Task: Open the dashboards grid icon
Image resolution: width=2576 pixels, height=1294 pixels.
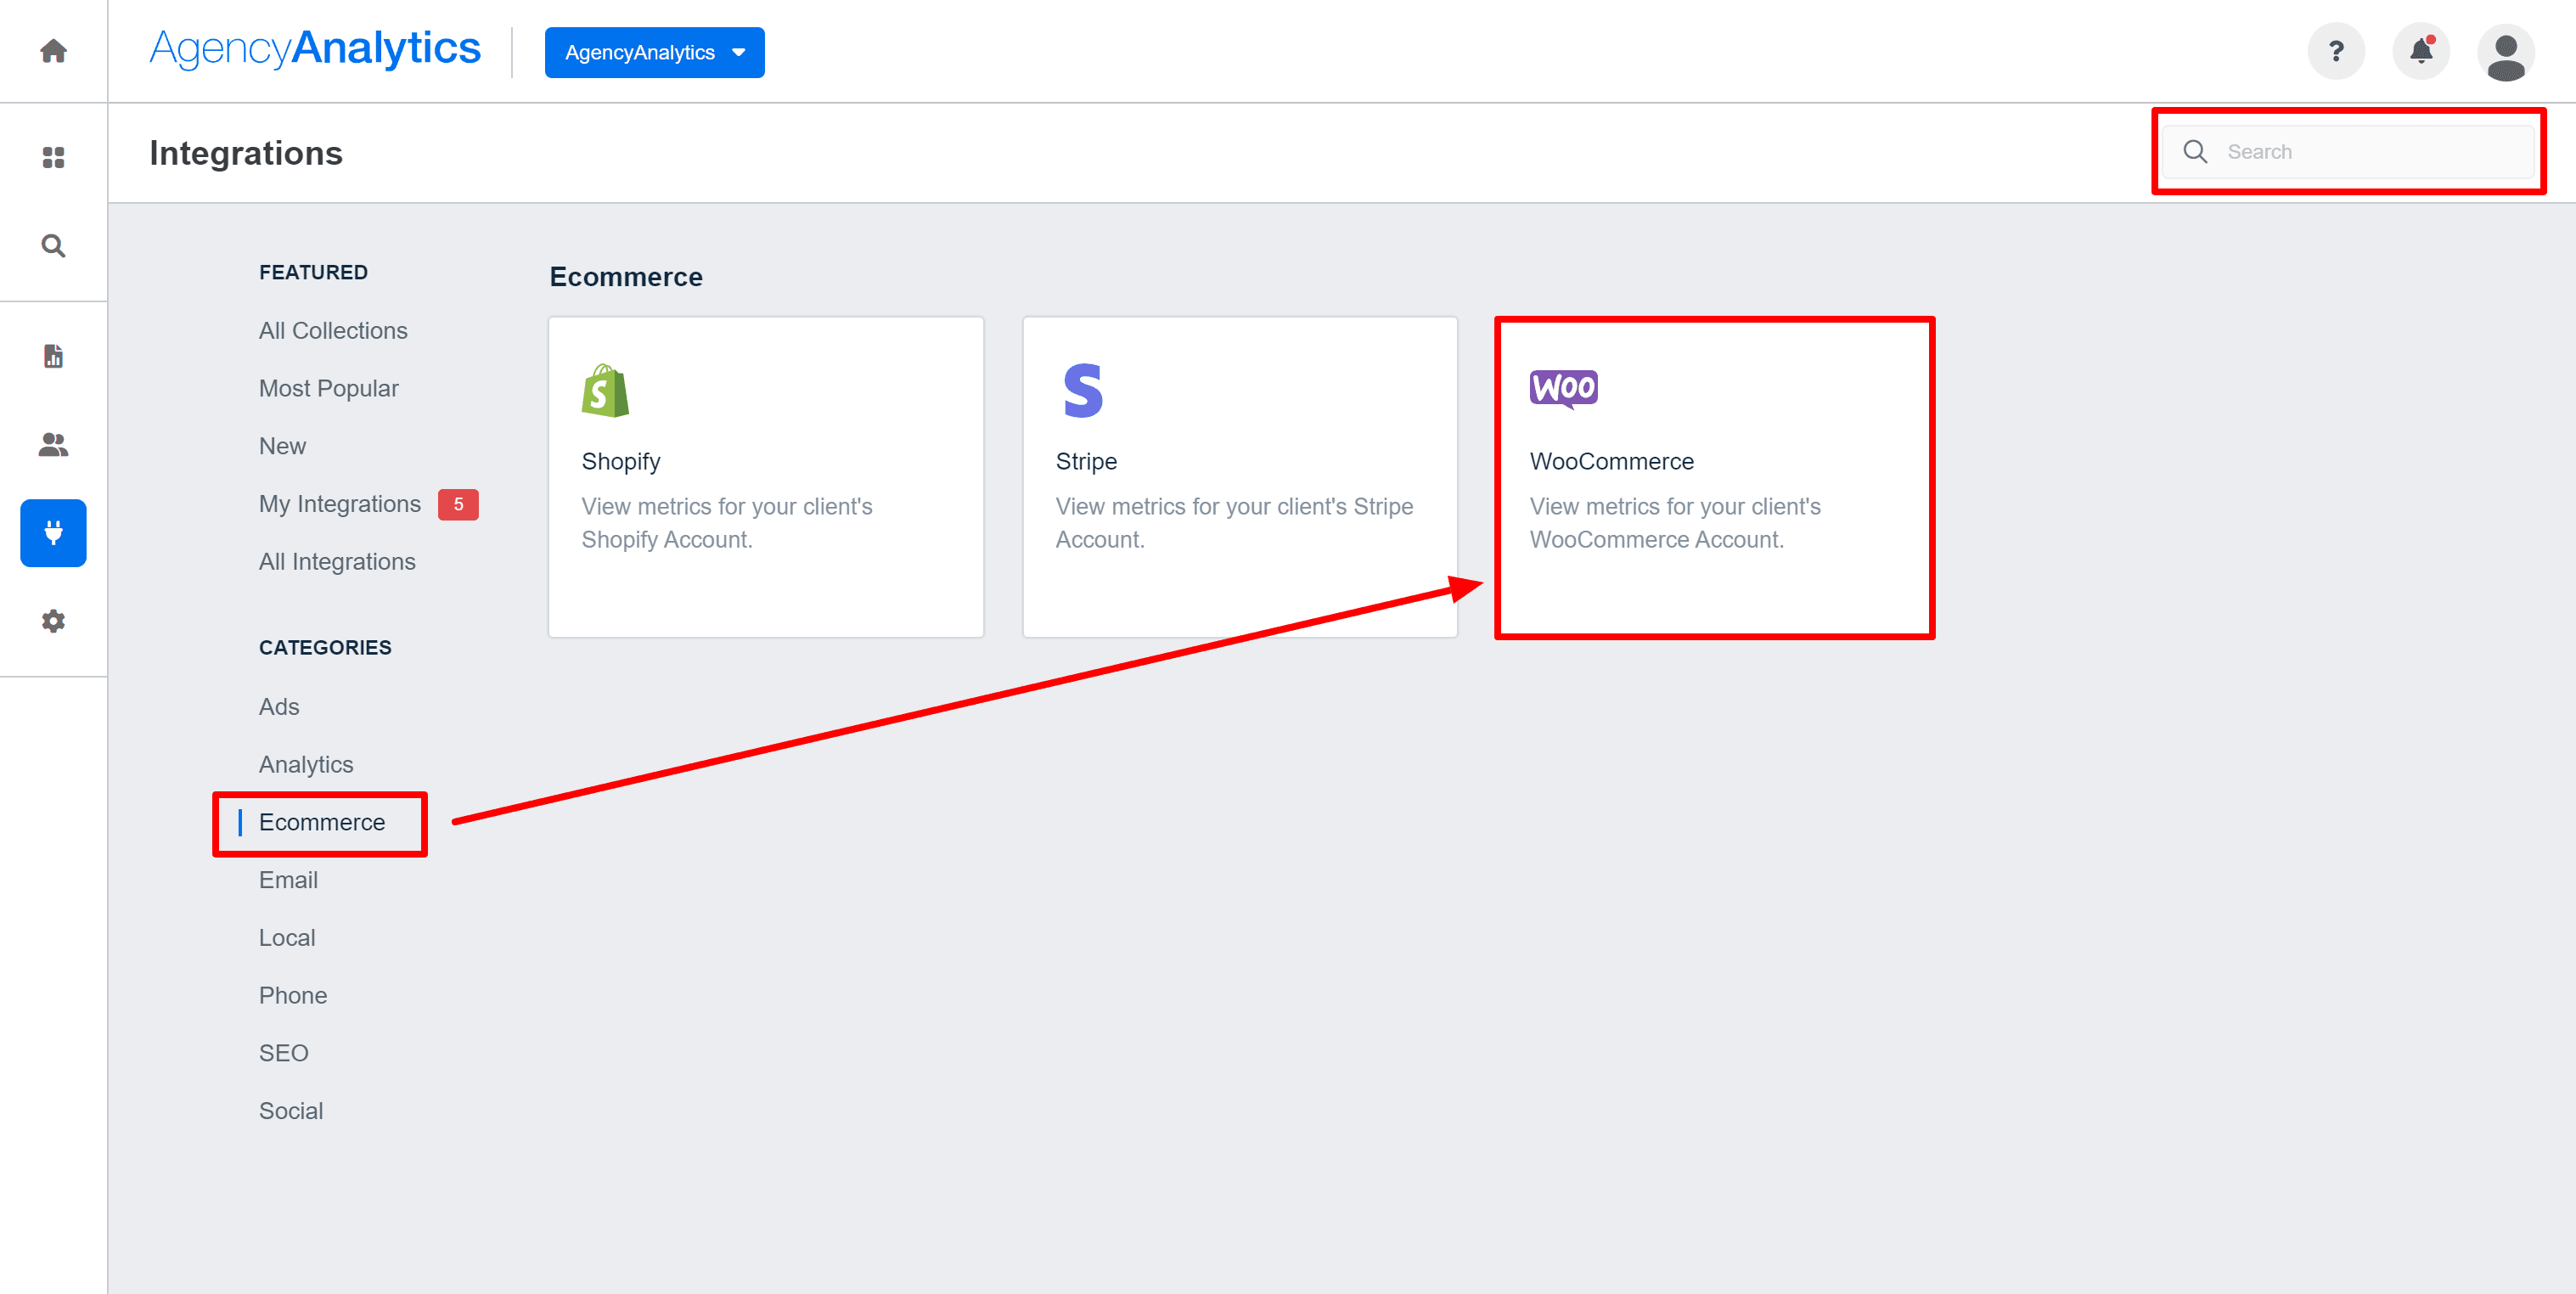Action: tap(53, 157)
